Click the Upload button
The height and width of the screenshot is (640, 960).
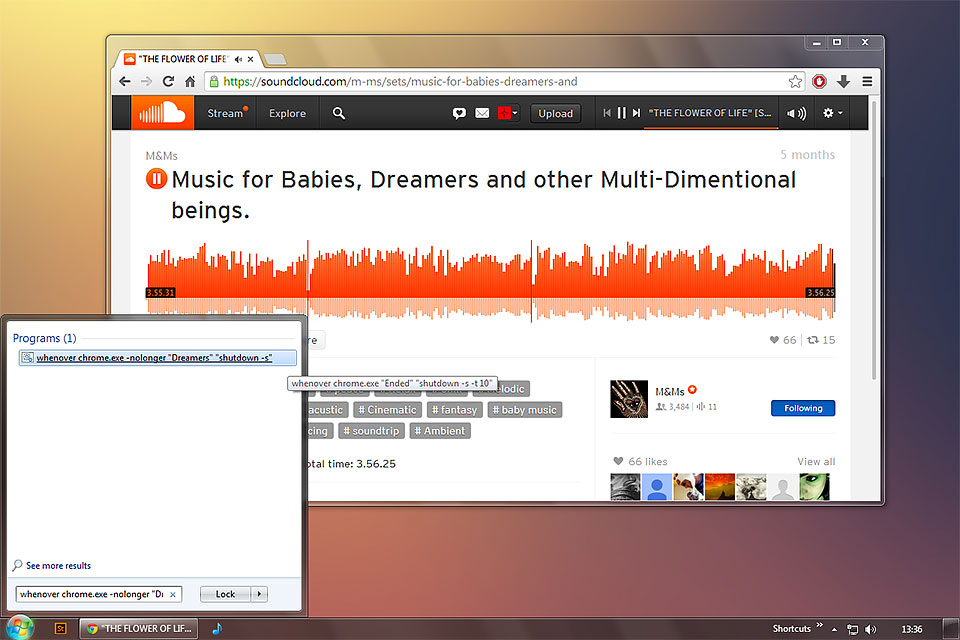555,113
